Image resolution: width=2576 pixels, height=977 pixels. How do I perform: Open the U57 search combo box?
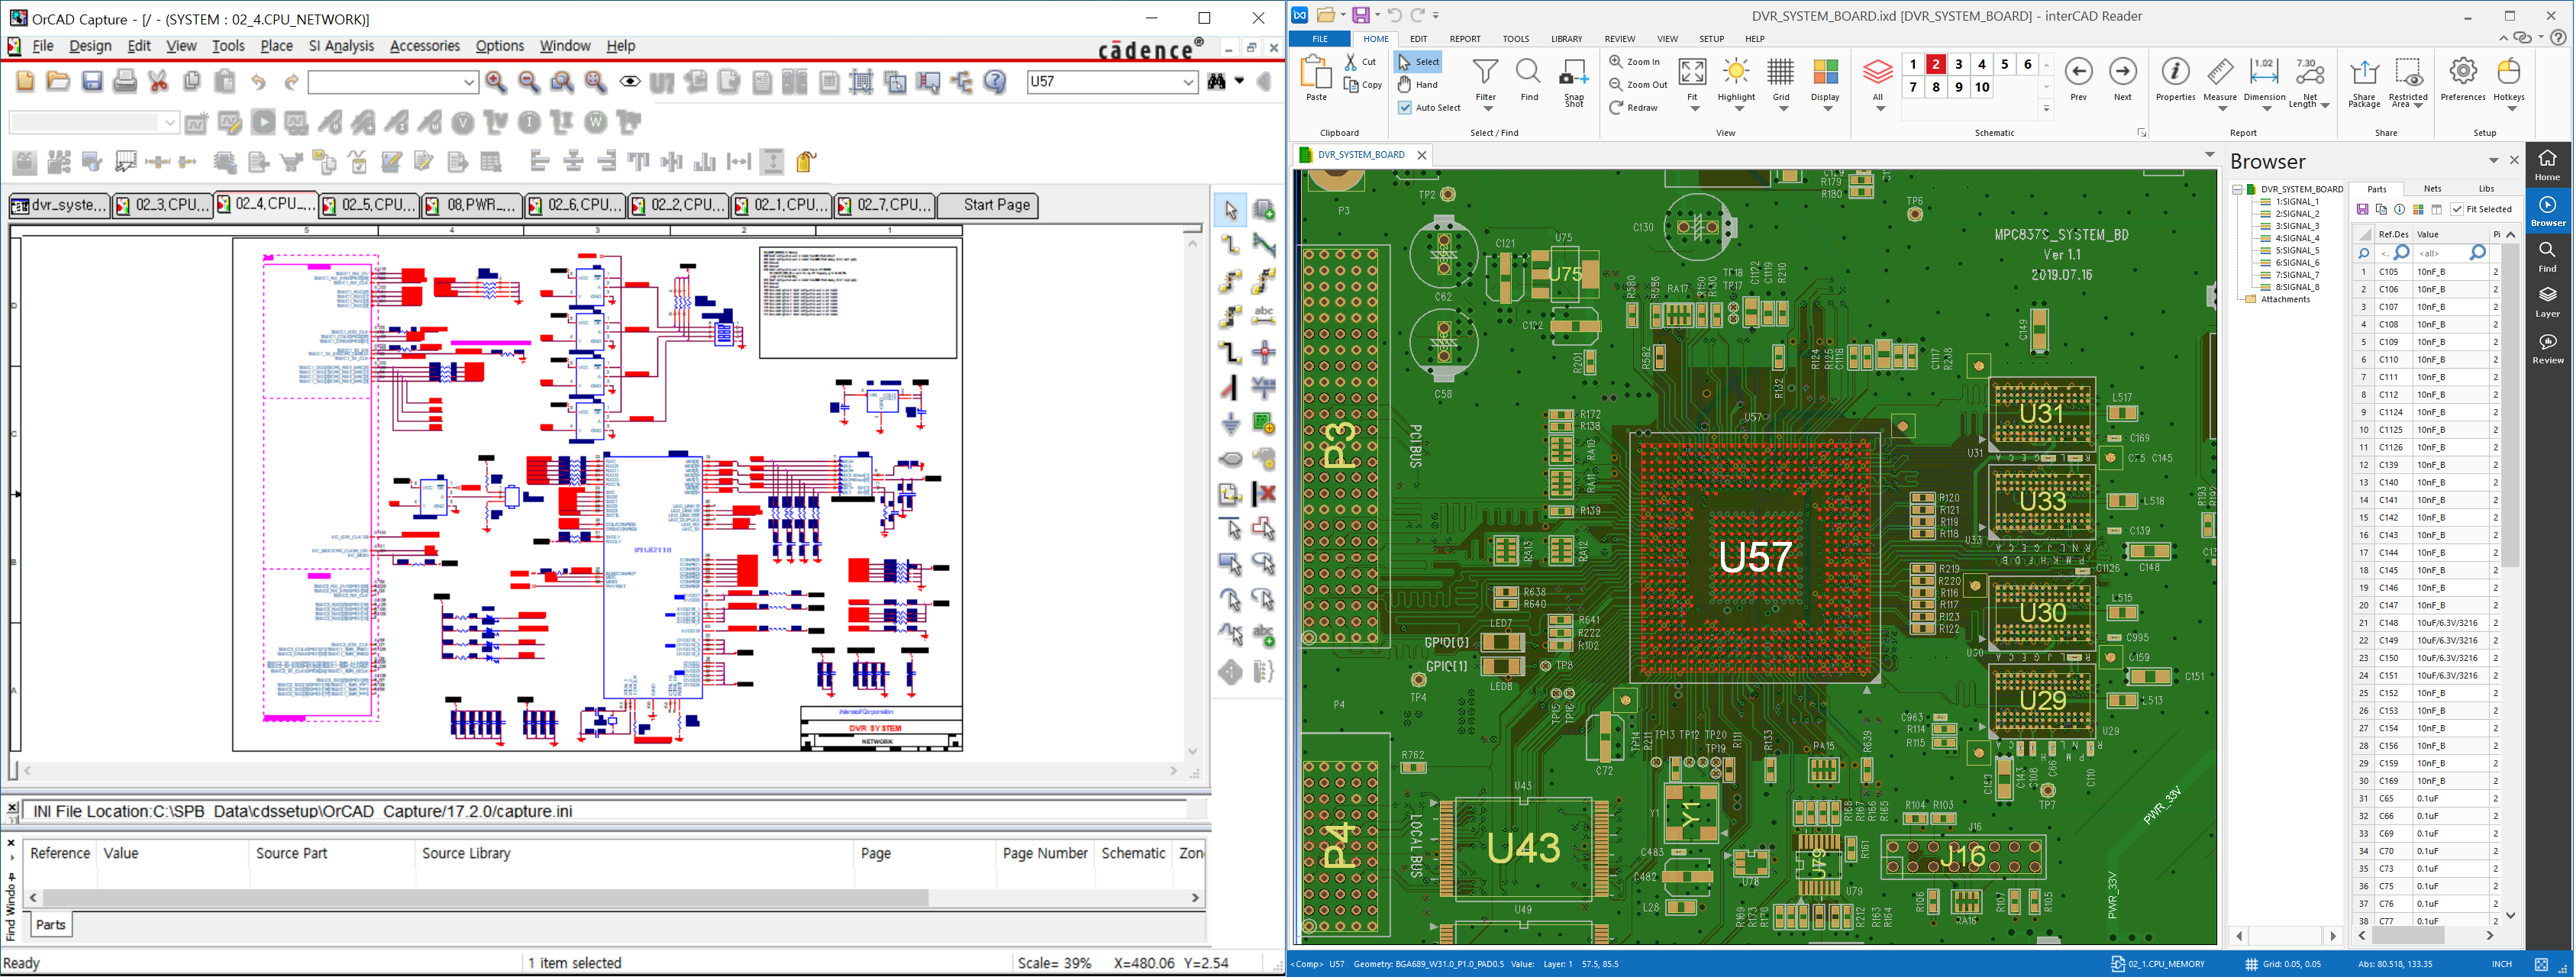[1188, 82]
